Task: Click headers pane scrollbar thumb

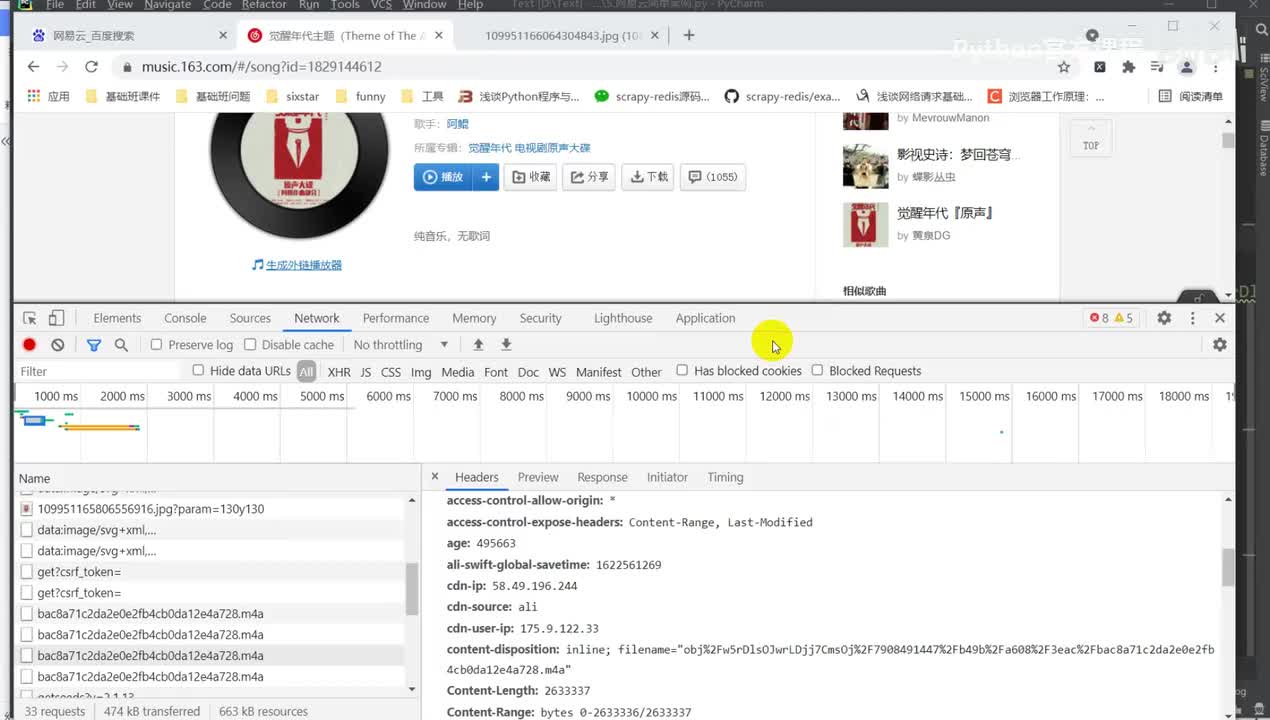Action: 1228,567
